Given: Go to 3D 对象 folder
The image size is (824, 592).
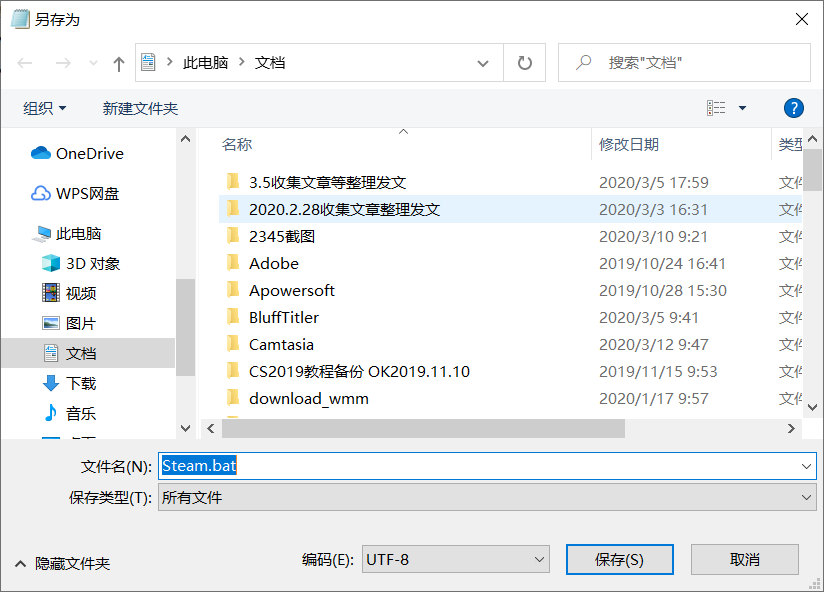Looking at the screenshot, I should point(81,263).
